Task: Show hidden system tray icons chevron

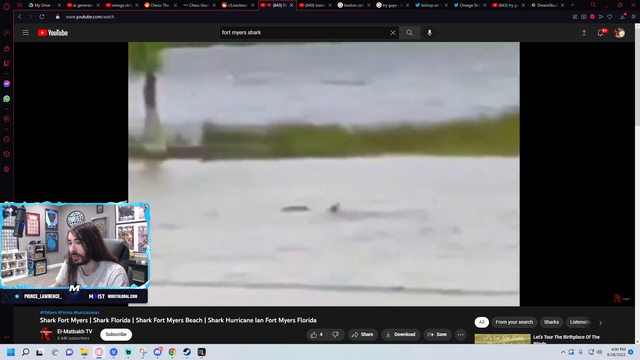Action: tap(563, 352)
